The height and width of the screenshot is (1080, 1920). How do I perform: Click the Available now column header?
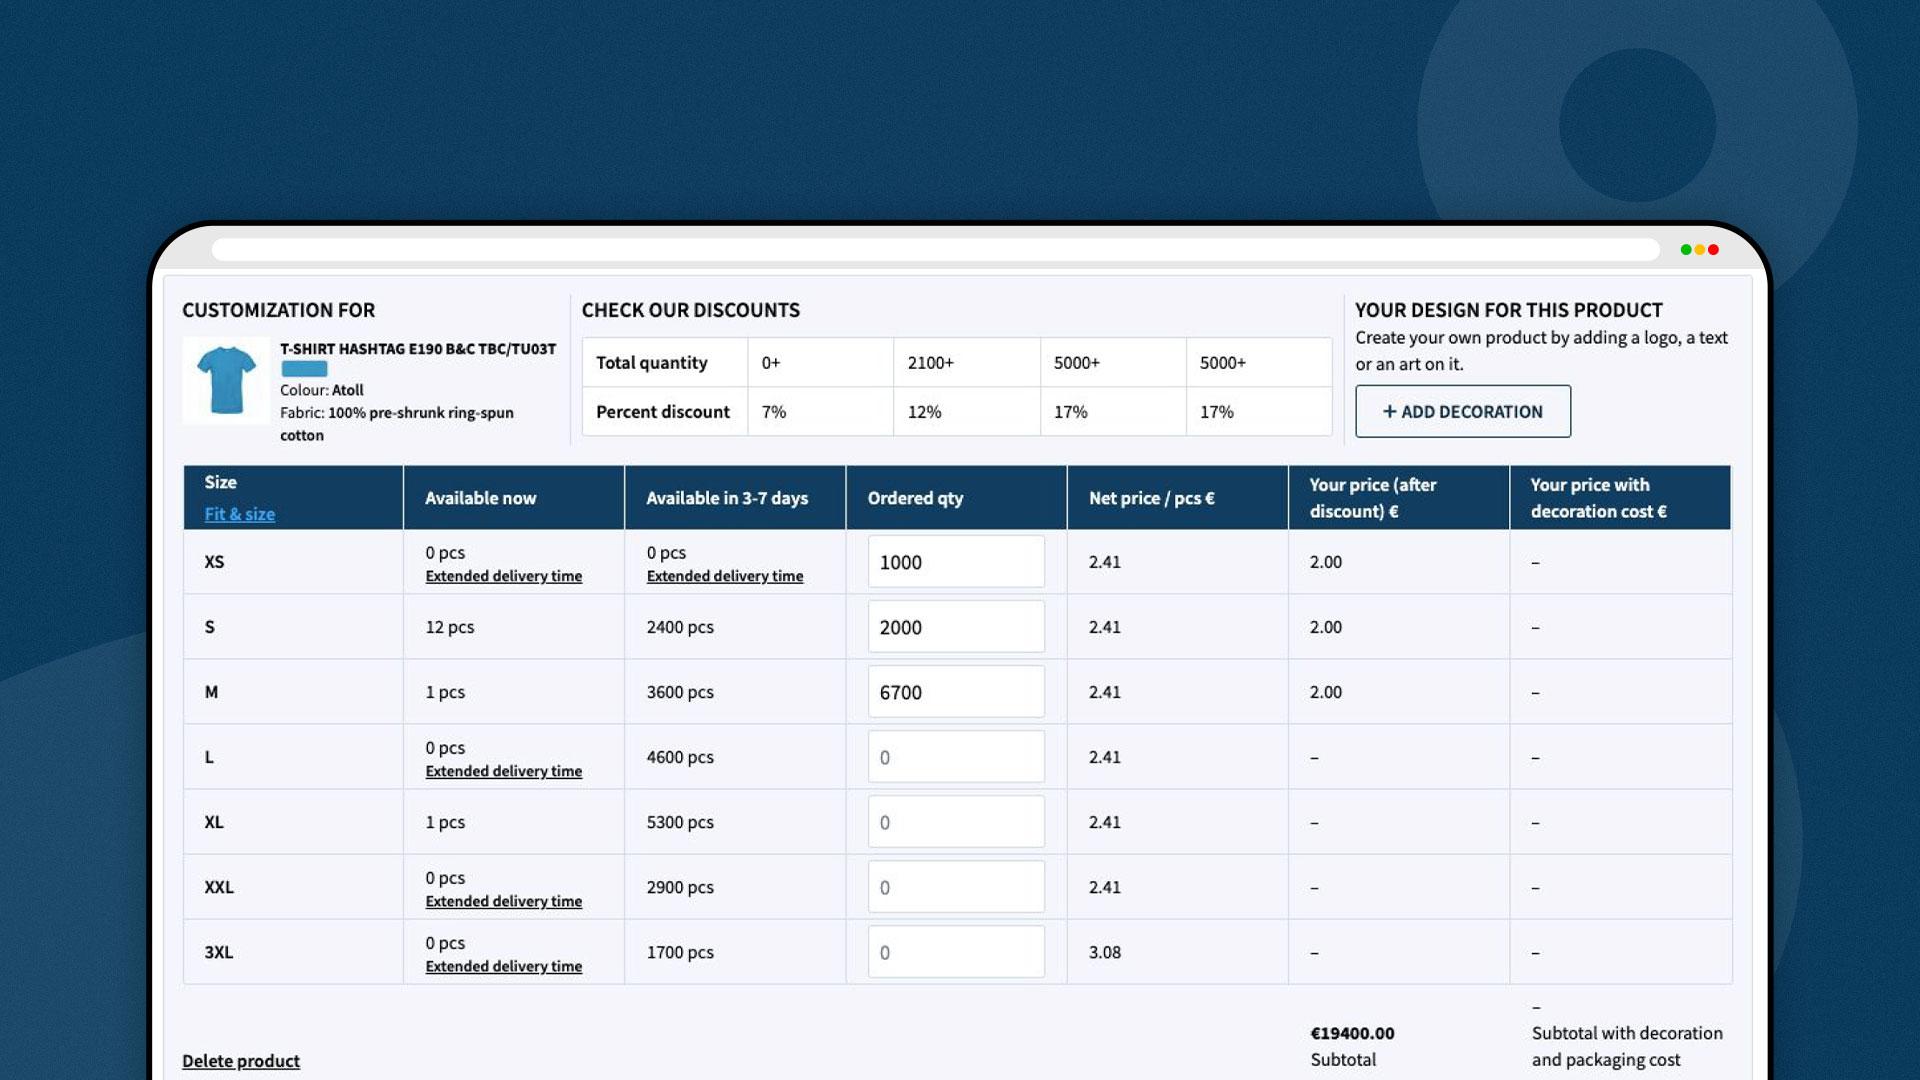coord(513,497)
